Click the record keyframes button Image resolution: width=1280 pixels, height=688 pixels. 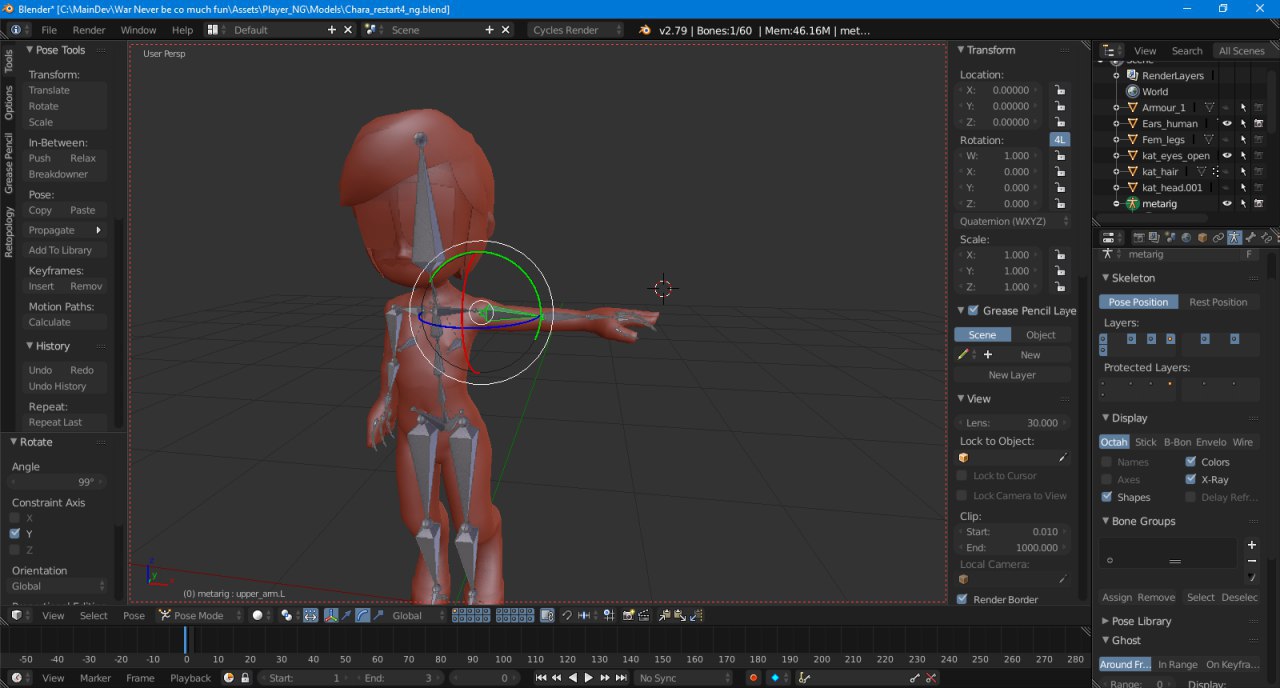(754, 678)
